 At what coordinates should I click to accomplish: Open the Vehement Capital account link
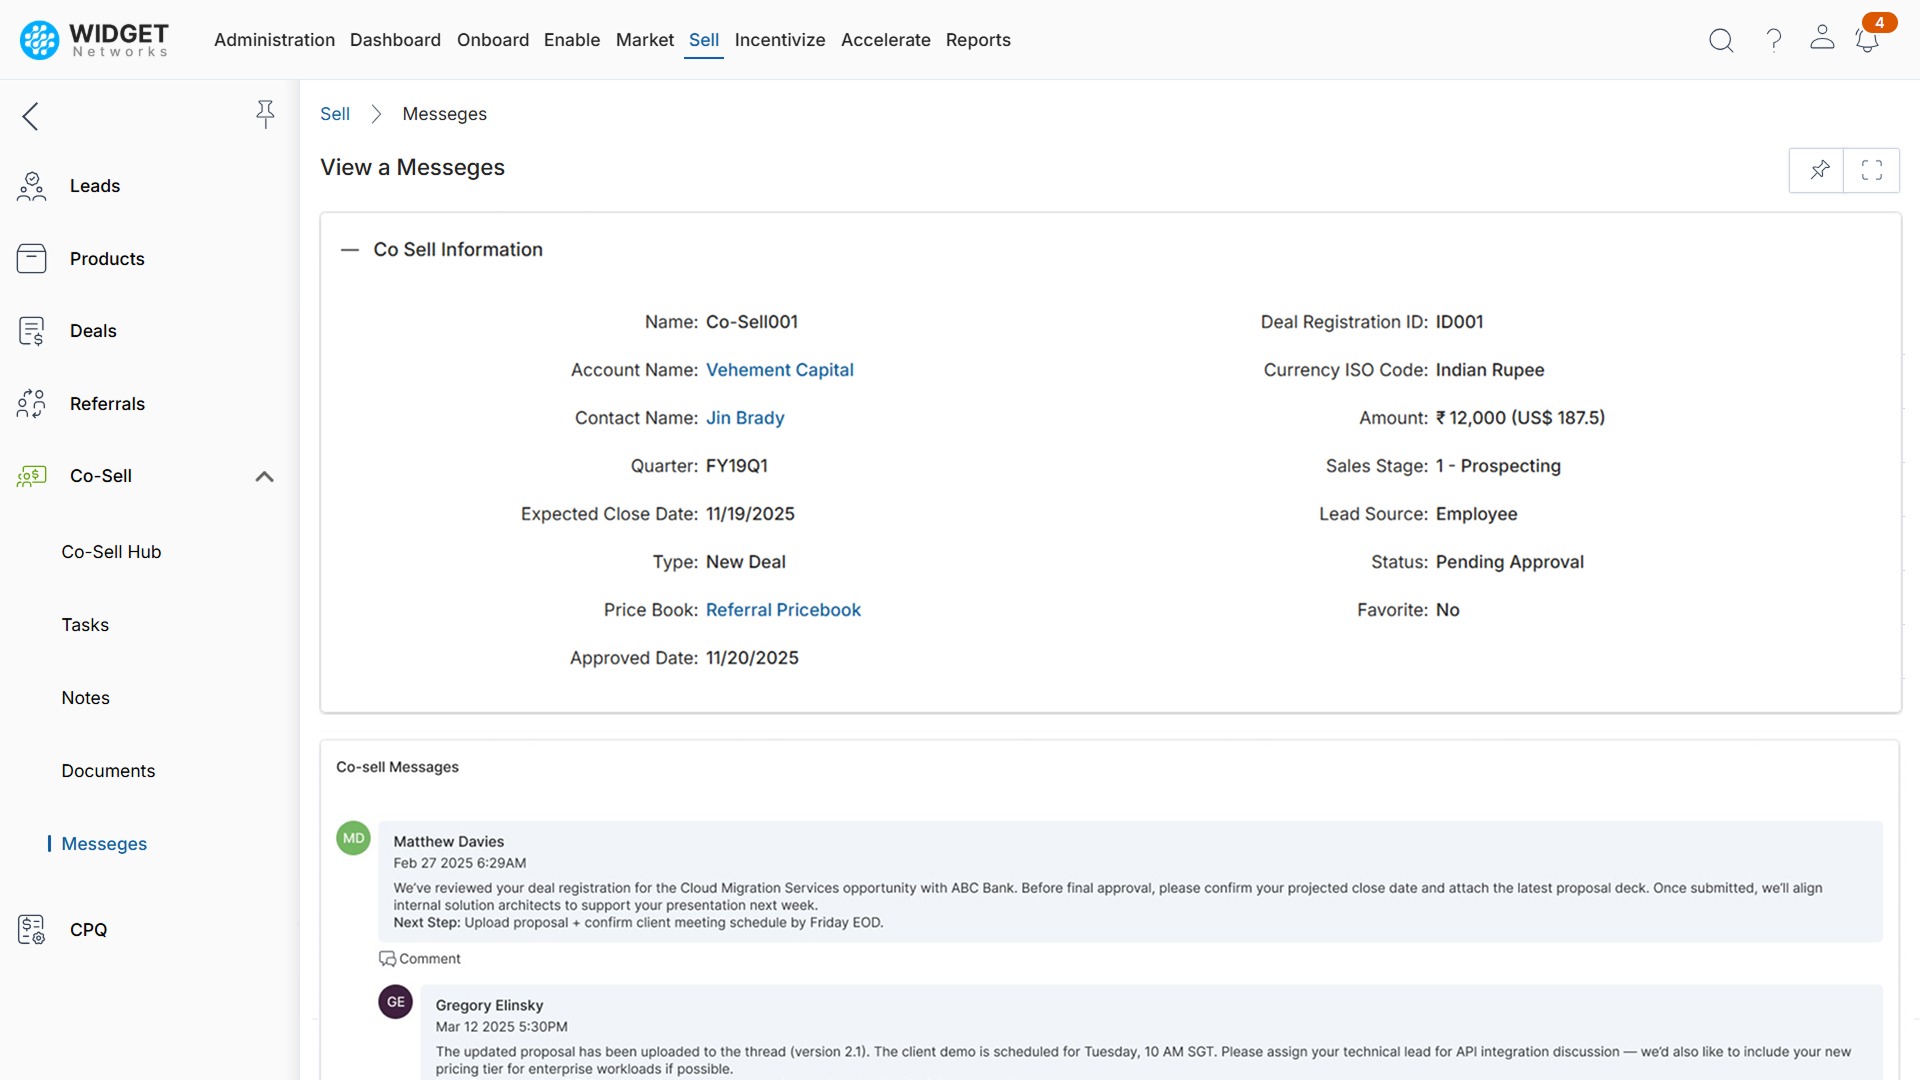tap(780, 369)
